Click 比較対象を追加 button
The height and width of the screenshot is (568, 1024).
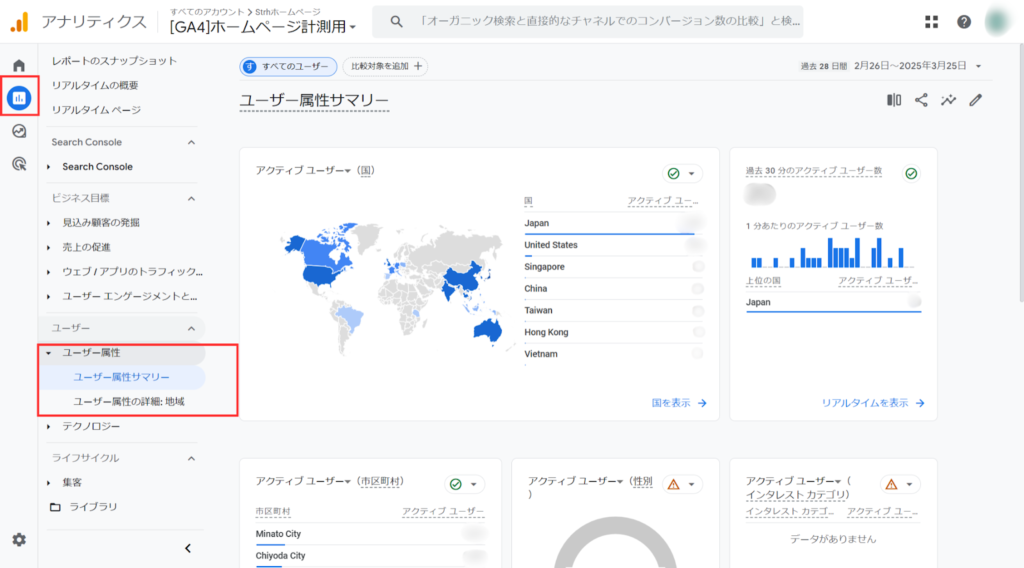[385, 67]
